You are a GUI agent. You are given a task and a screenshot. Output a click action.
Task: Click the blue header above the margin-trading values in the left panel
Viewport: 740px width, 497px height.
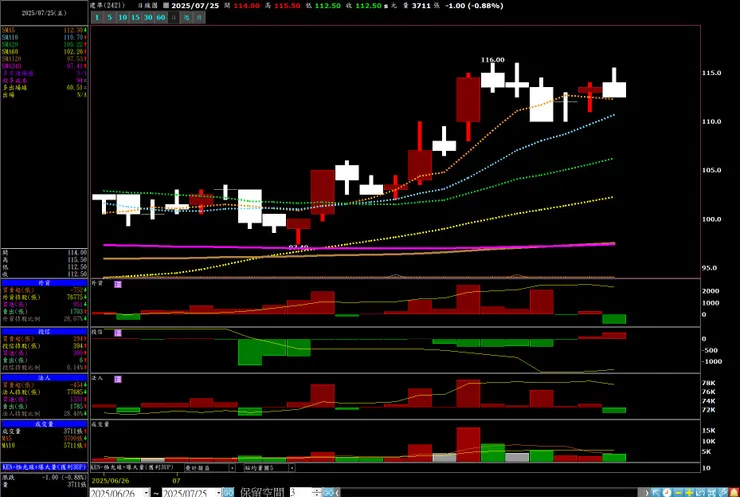(x=44, y=283)
